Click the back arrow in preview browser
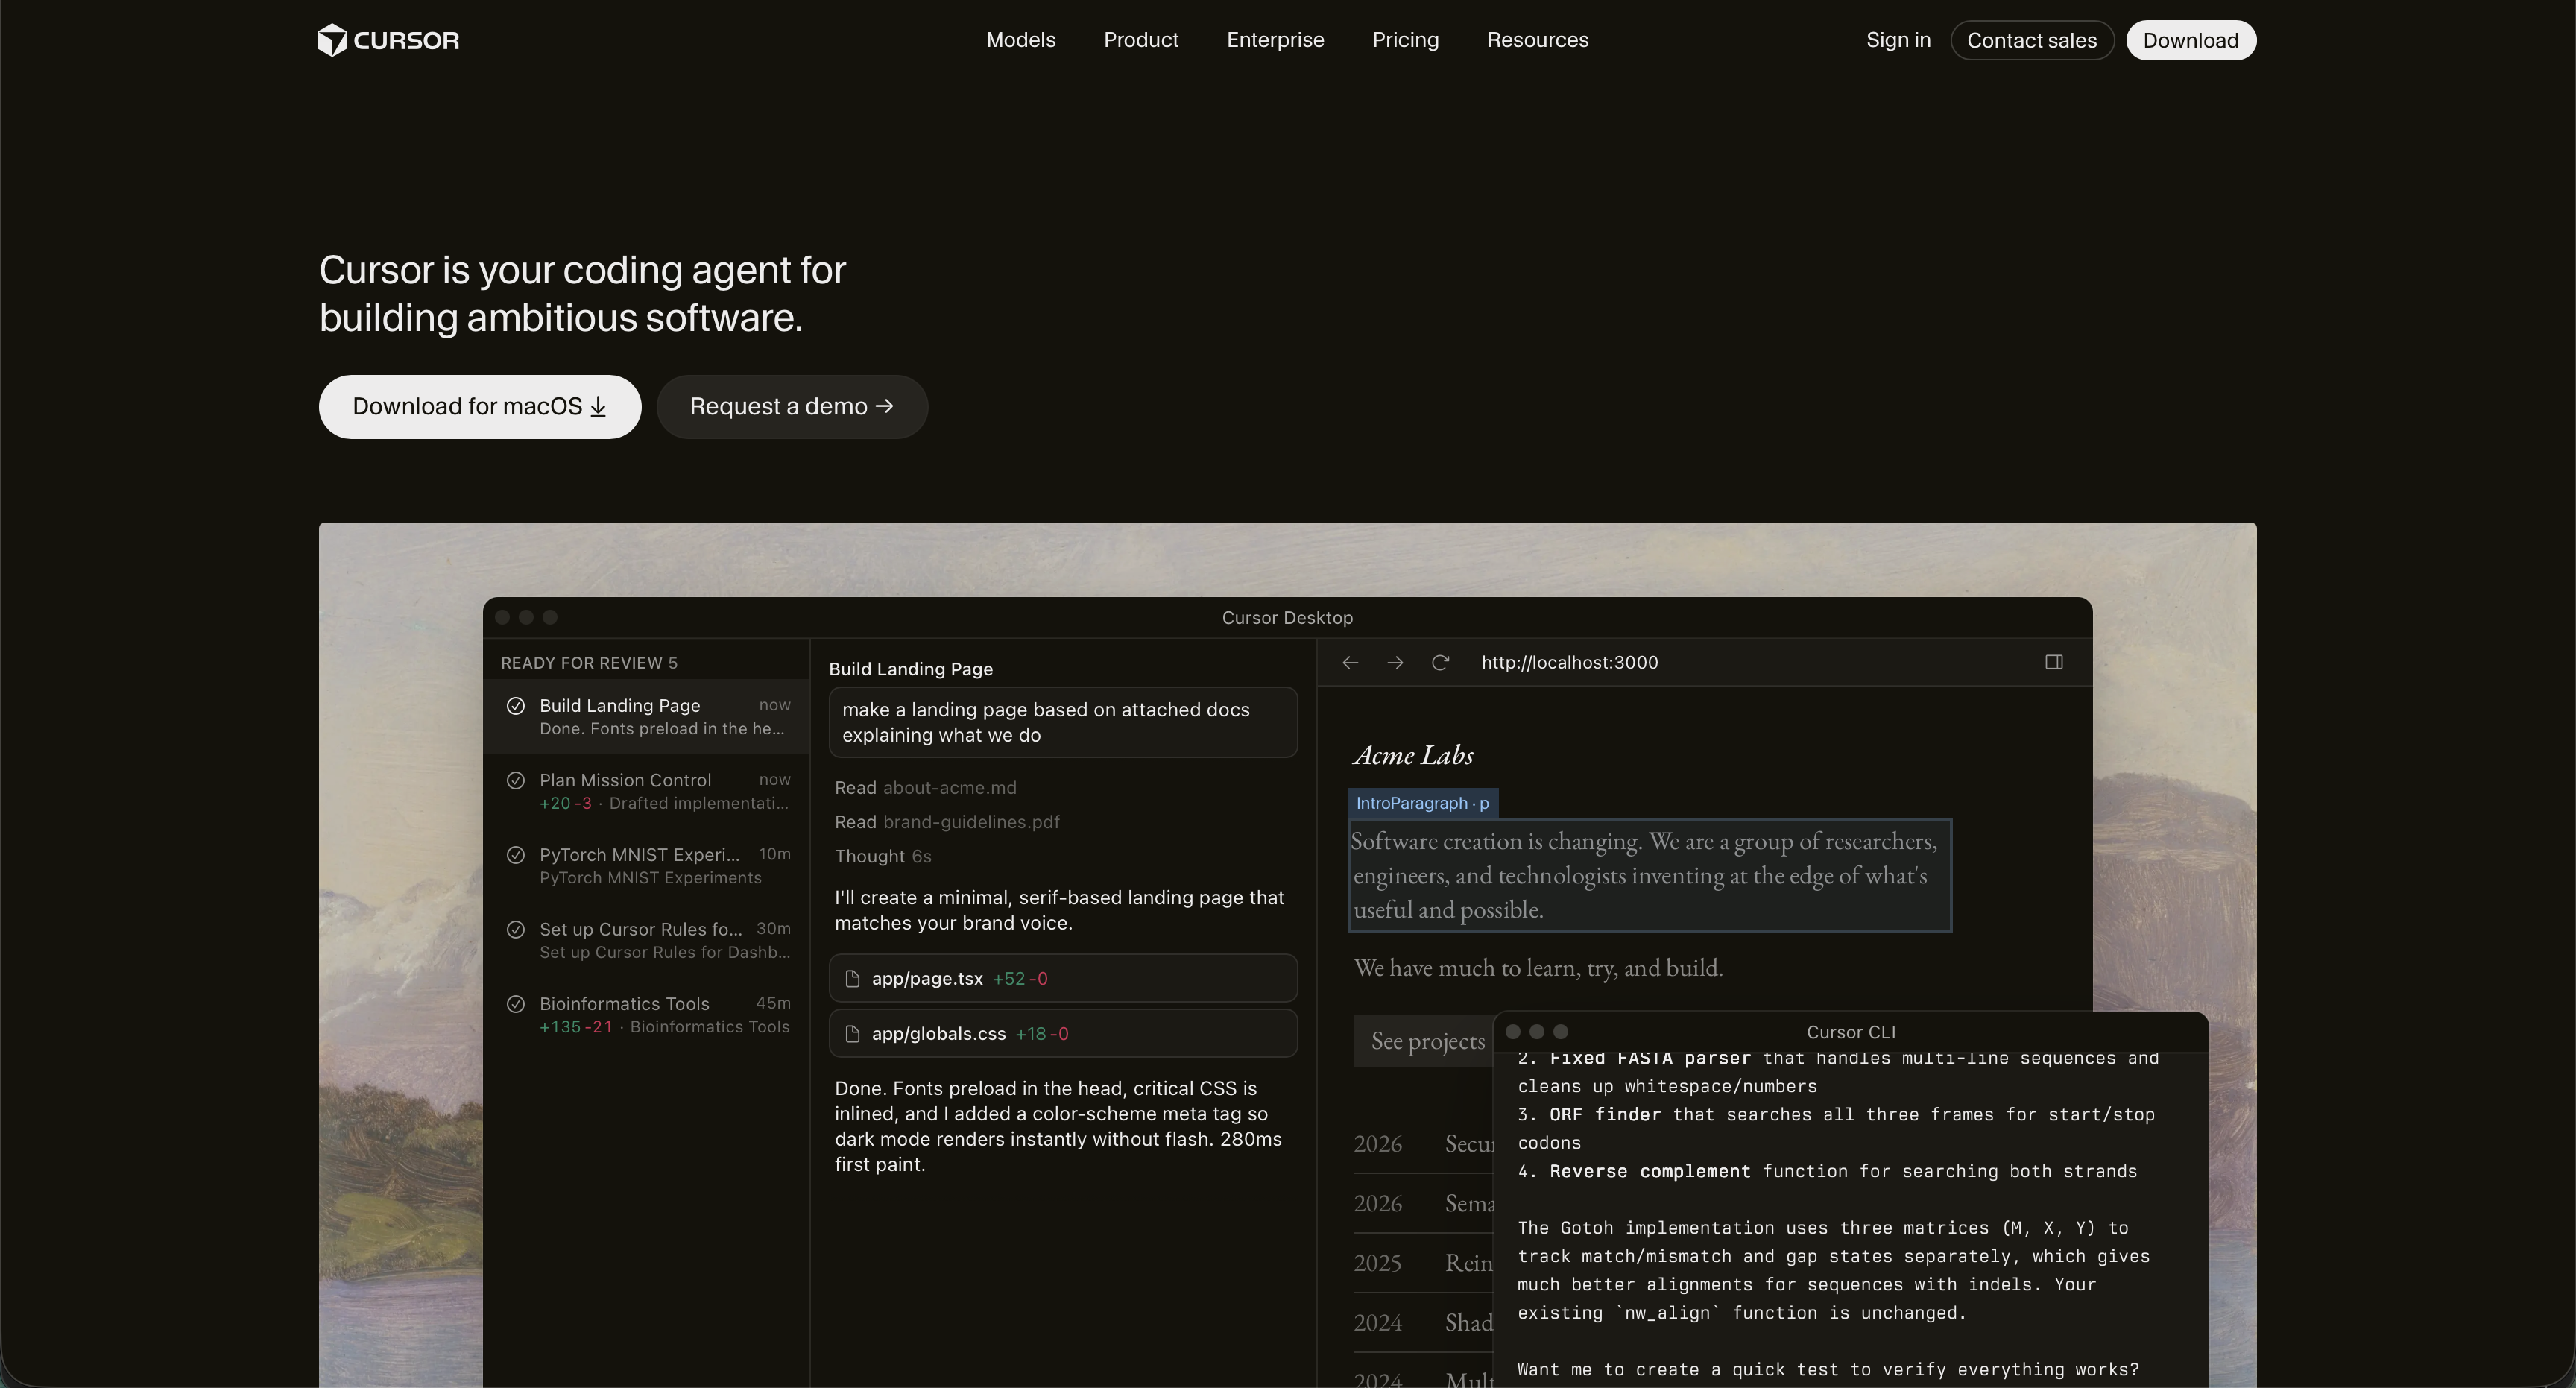The height and width of the screenshot is (1388, 2576). coord(1350,662)
